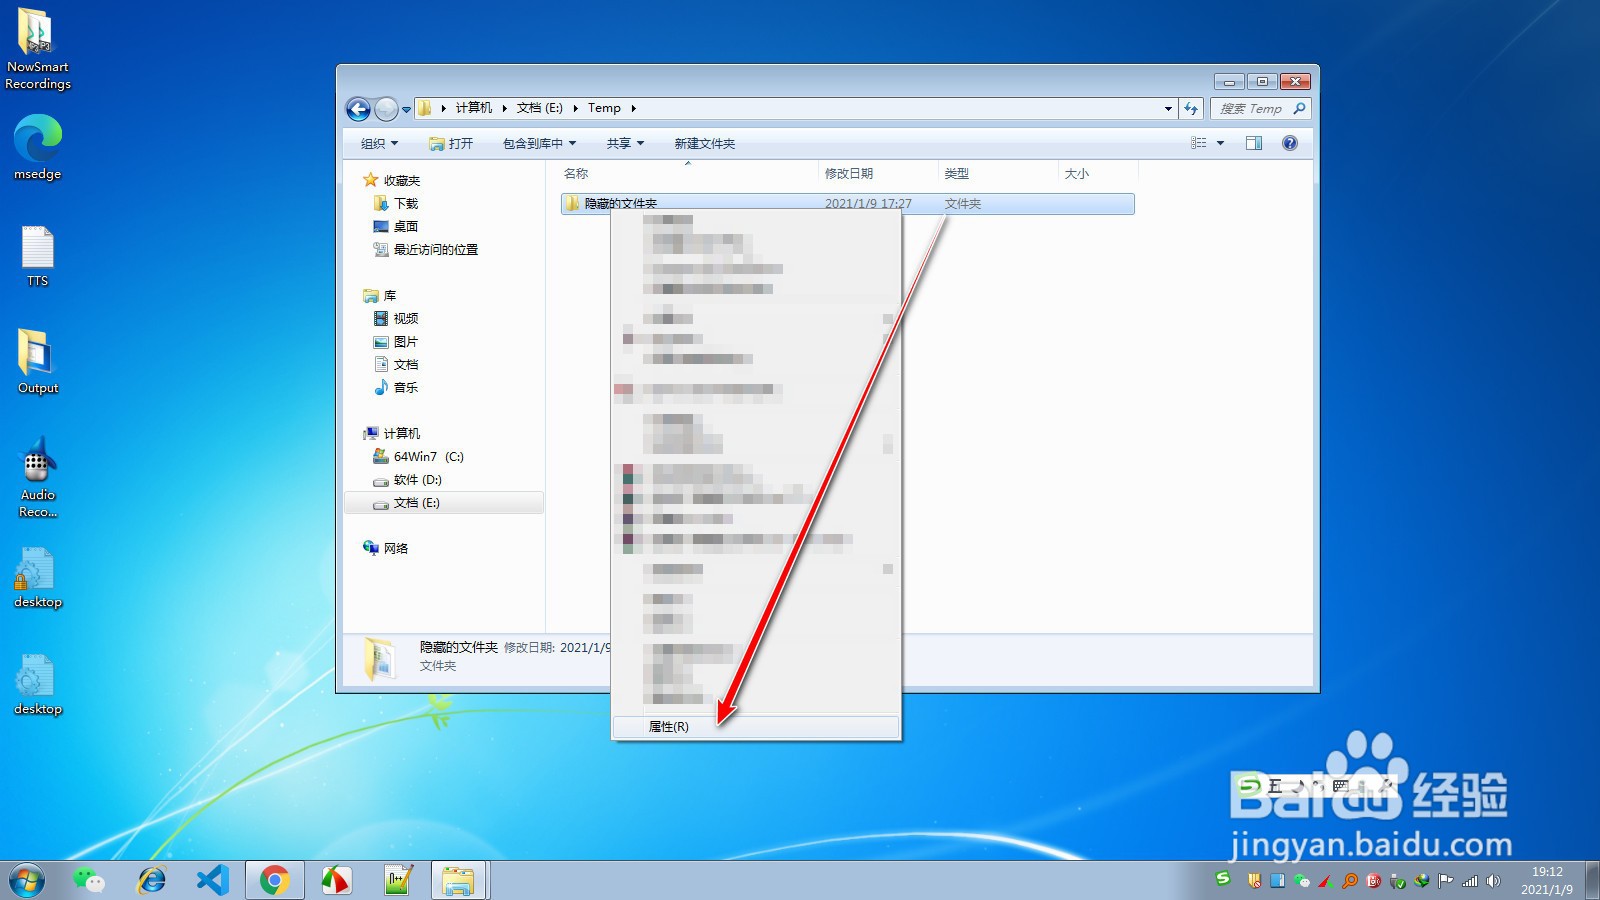Viewport: 1600px width, 900px height.
Task: Click 计算机 in the address breadcrumb
Action: pyautogui.click(x=474, y=108)
